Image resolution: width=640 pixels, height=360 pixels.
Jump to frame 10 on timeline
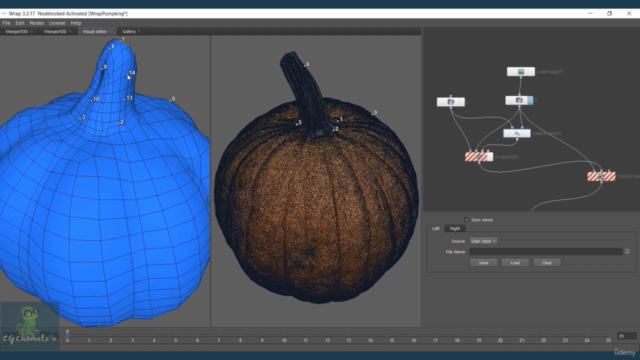click(x=284, y=340)
